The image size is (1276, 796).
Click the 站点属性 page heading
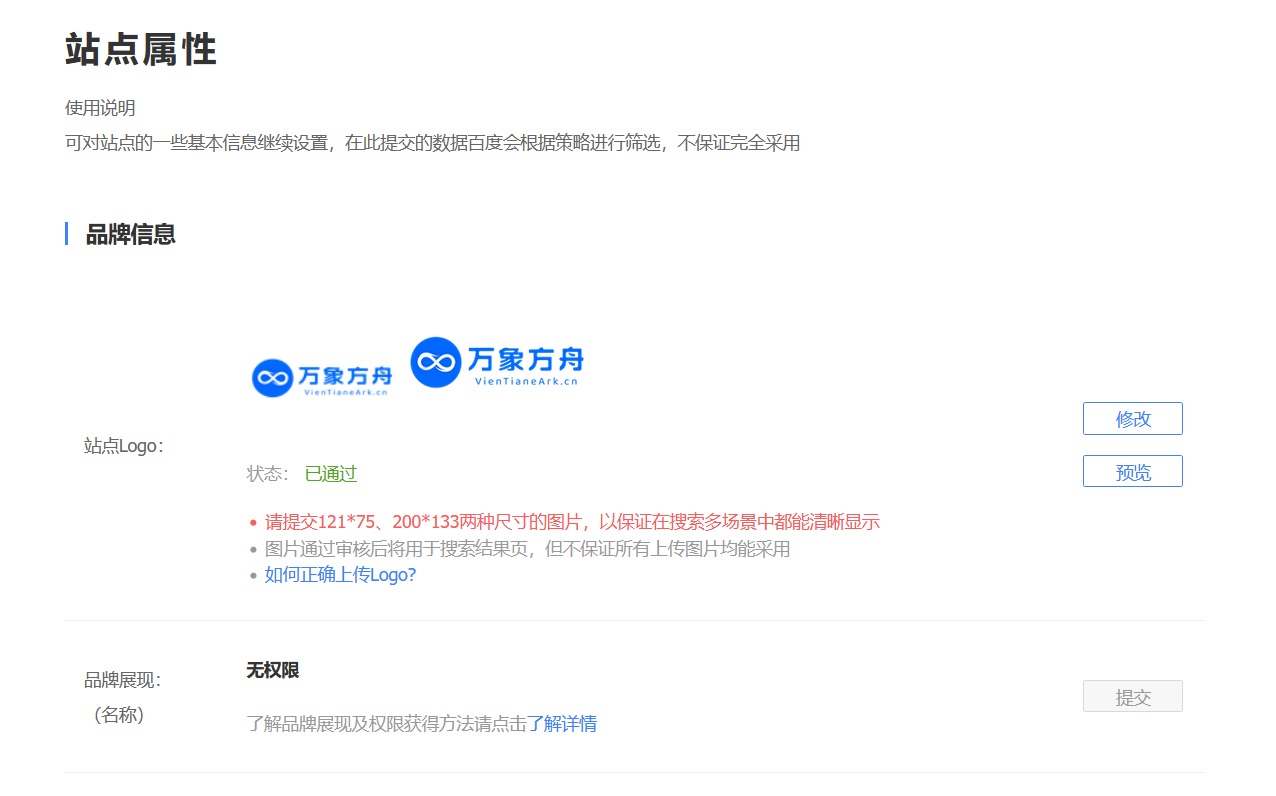141,49
